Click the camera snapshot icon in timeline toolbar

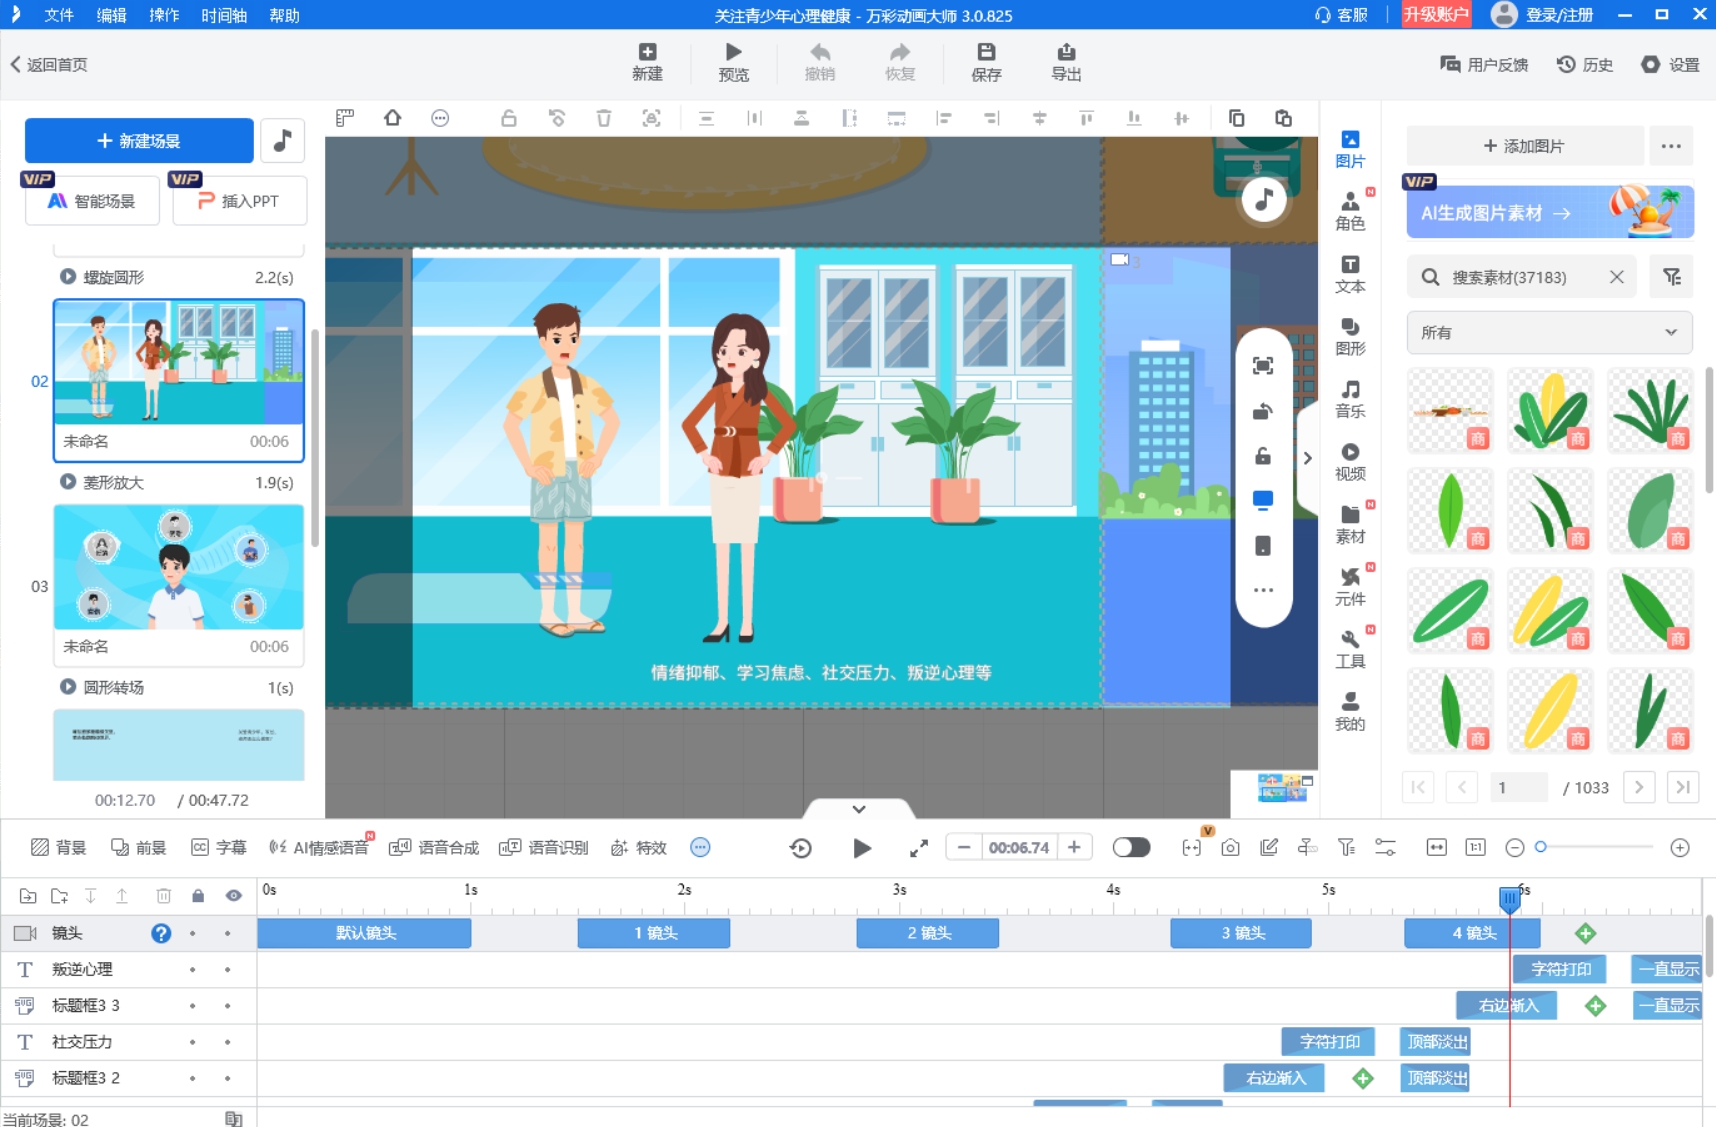[1230, 848]
